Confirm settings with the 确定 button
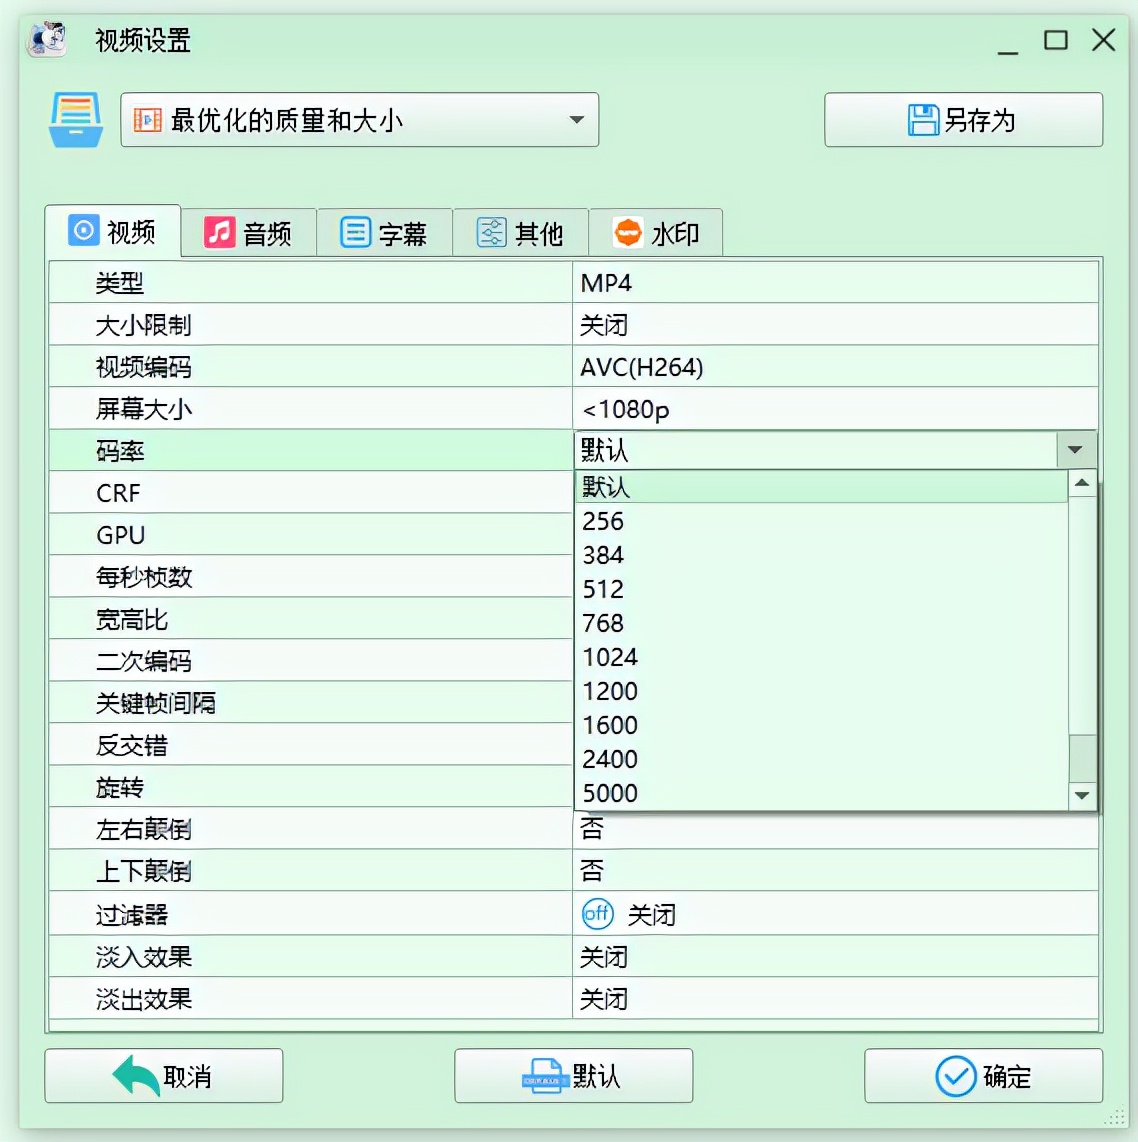Viewport: 1138px width, 1142px height. pyautogui.click(x=984, y=1076)
